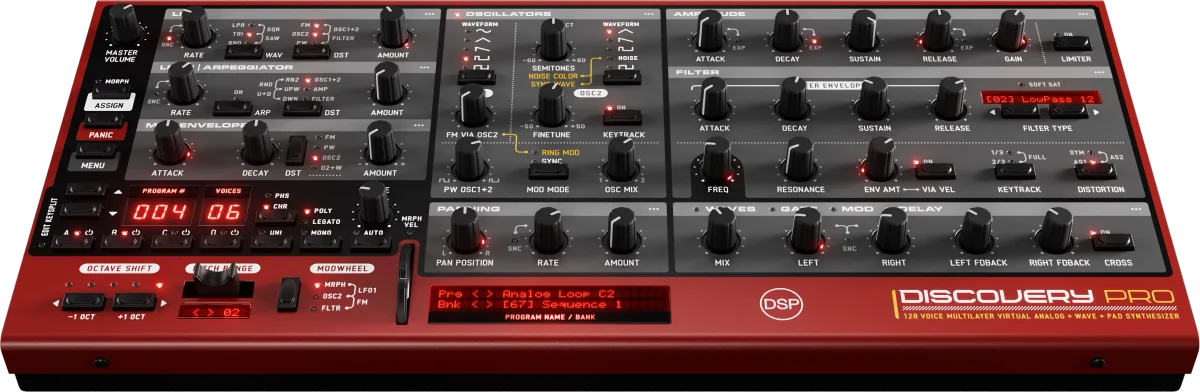1200x392 pixels.
Task: Toggle the AUTO button
Action: (x=372, y=241)
